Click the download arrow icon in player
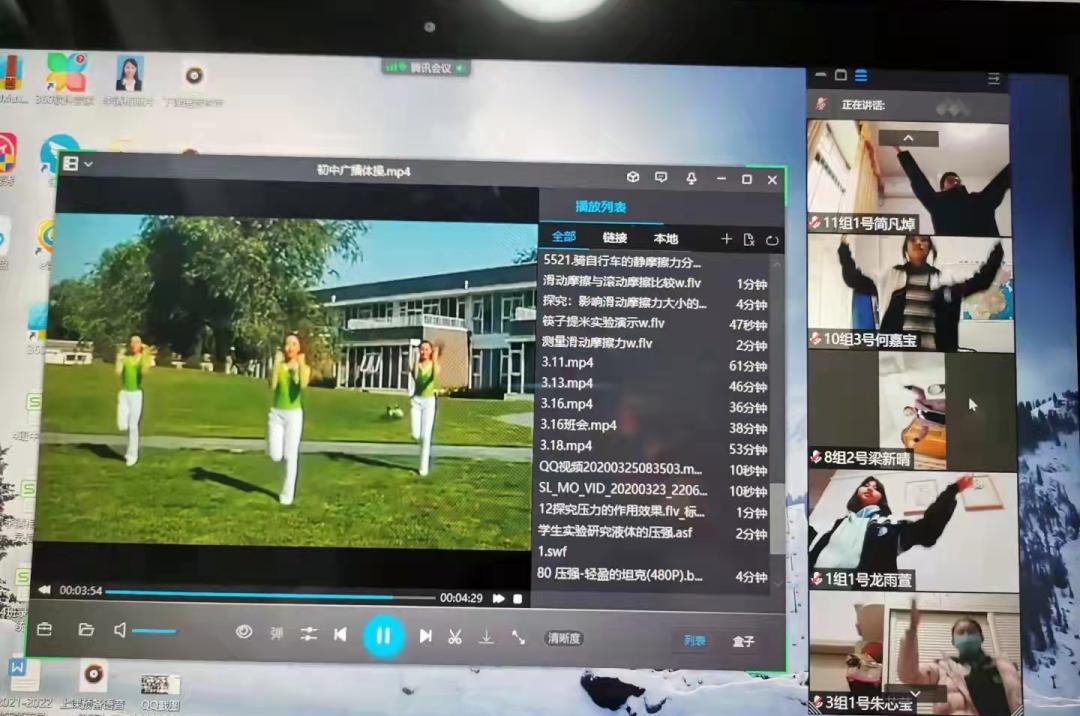Viewport: 1080px width, 716px height. [486, 636]
